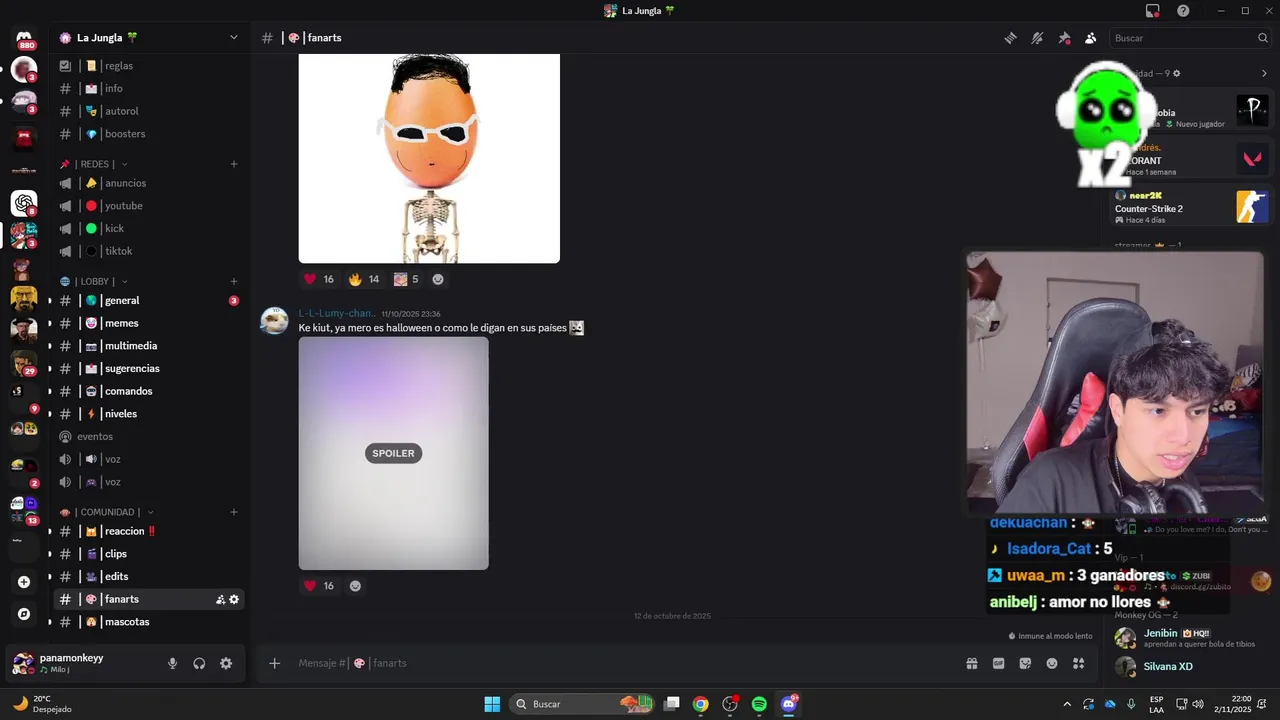
Task: Open the anuncios announcement channel
Action: pyautogui.click(x=150, y=183)
